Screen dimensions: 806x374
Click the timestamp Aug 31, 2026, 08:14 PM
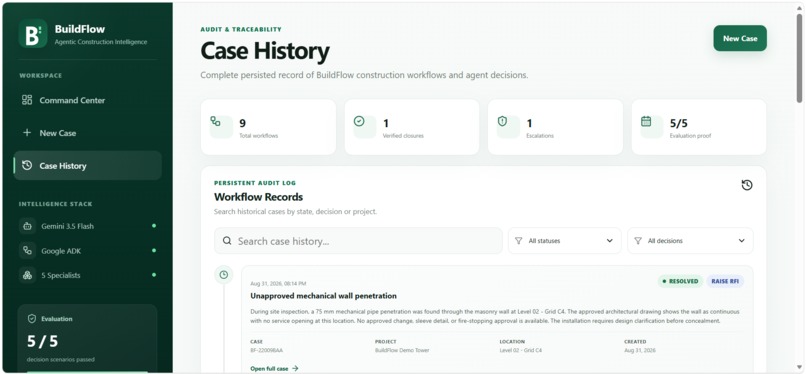pyautogui.click(x=278, y=284)
